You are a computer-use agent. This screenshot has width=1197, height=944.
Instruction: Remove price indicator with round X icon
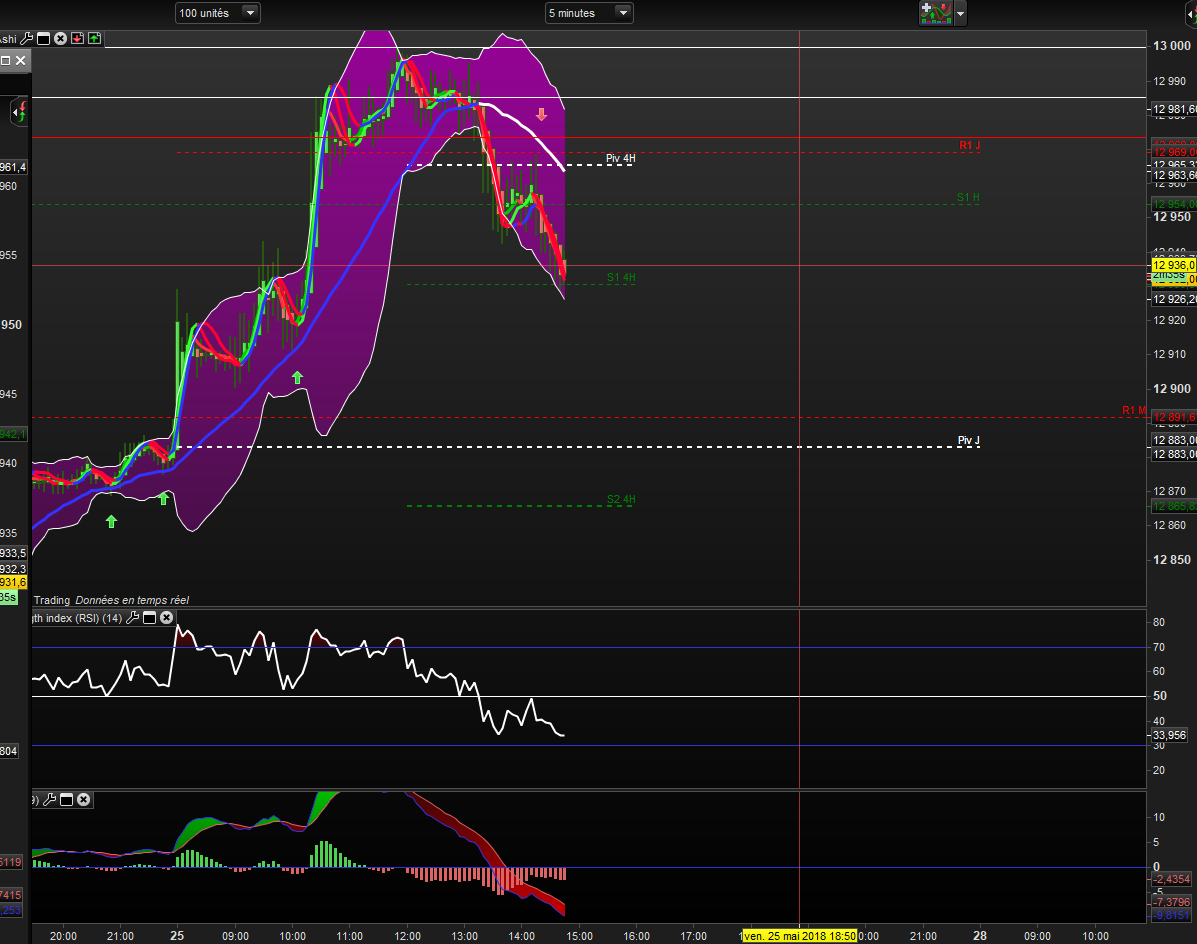[x=60, y=38]
